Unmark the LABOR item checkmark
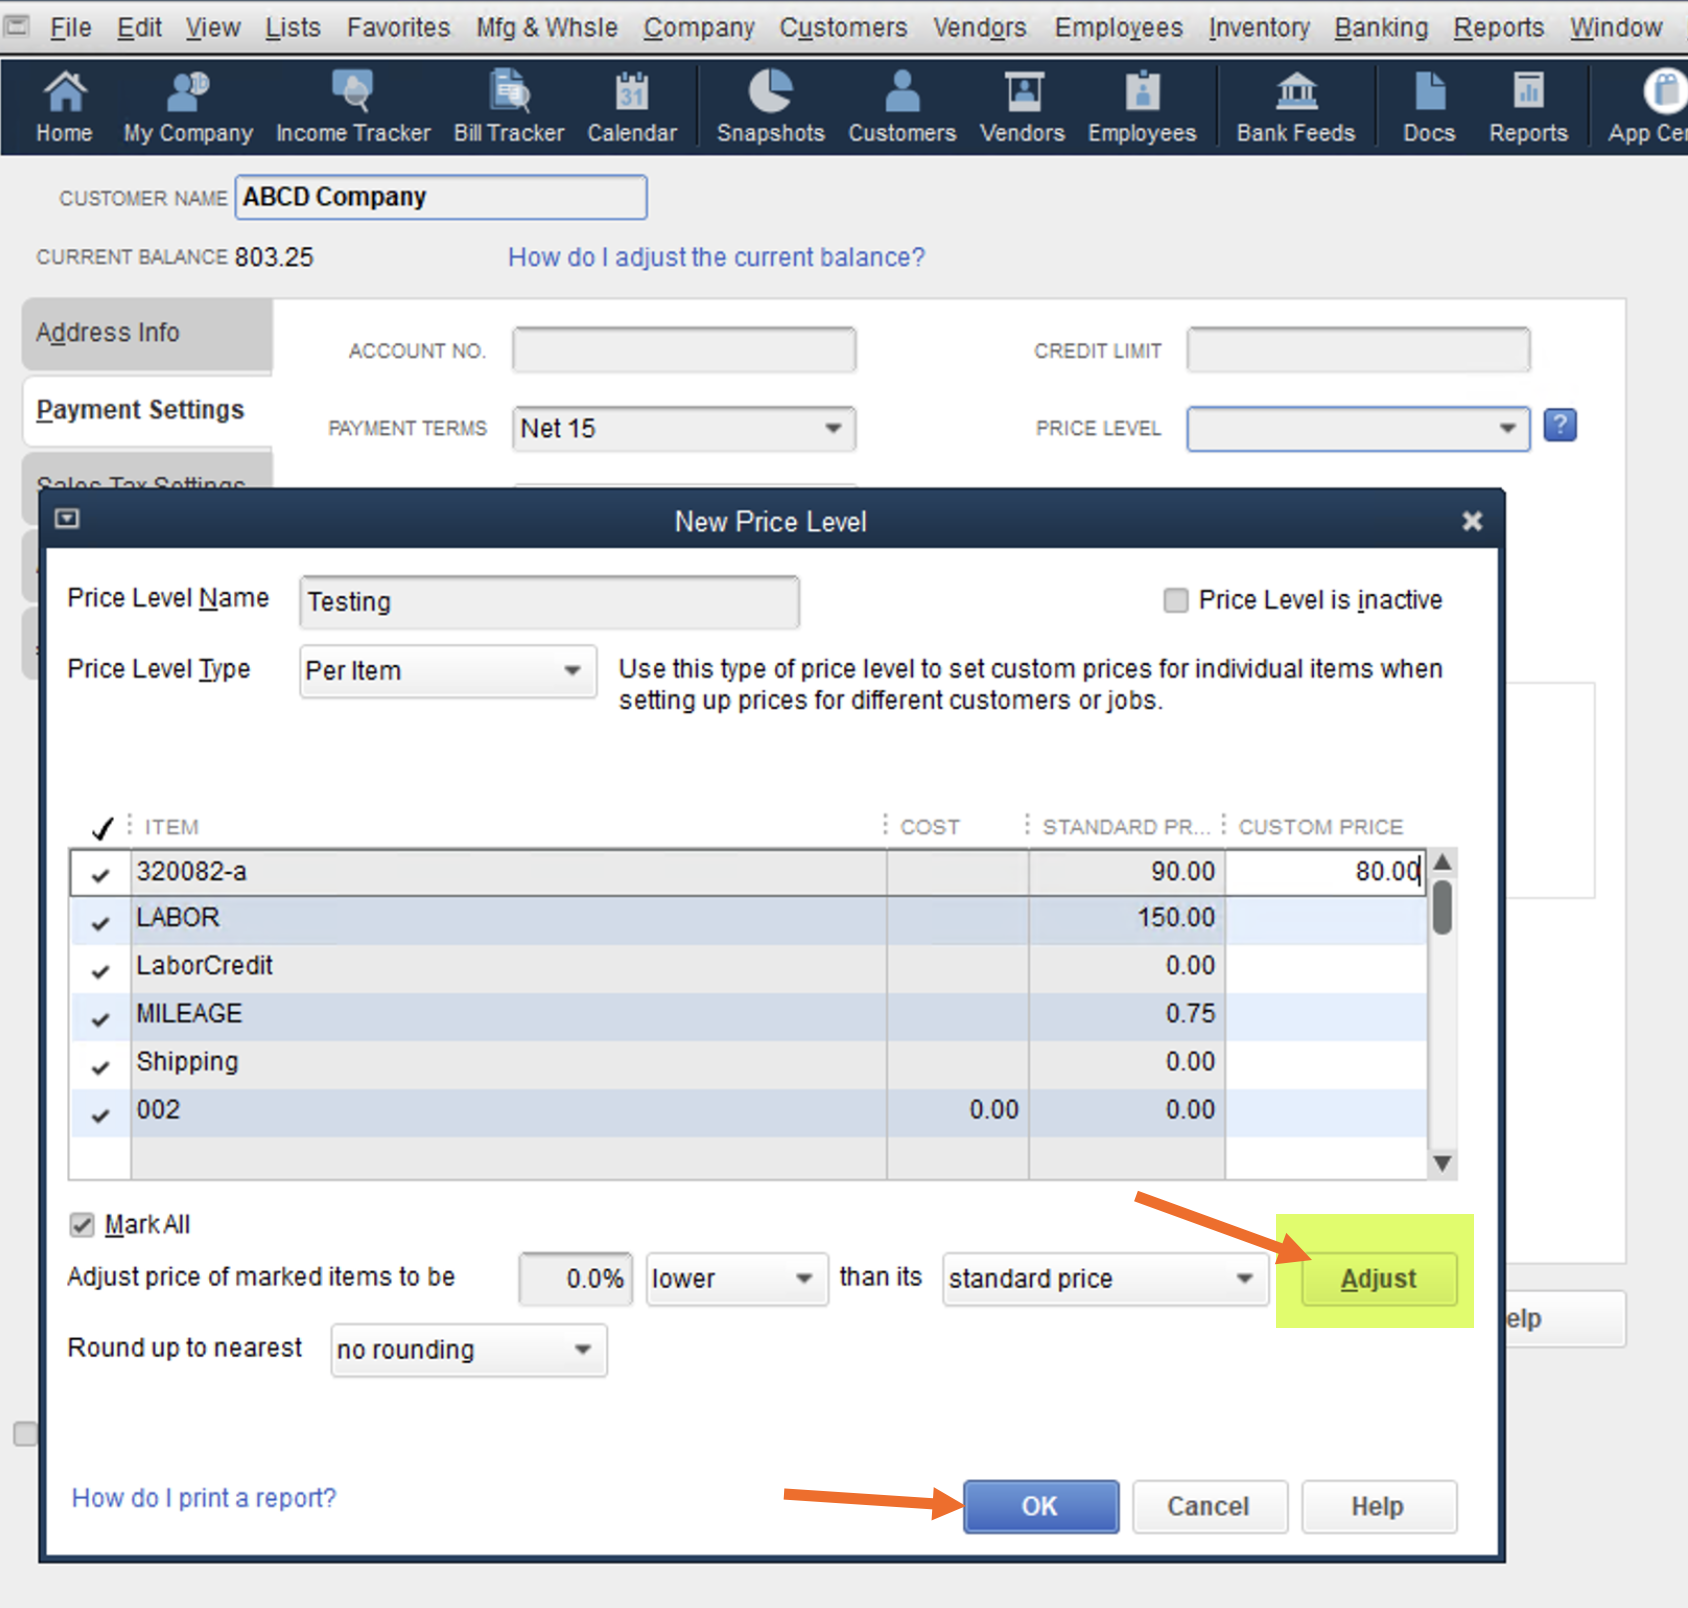Image resolution: width=1688 pixels, height=1608 pixels. click(100, 922)
